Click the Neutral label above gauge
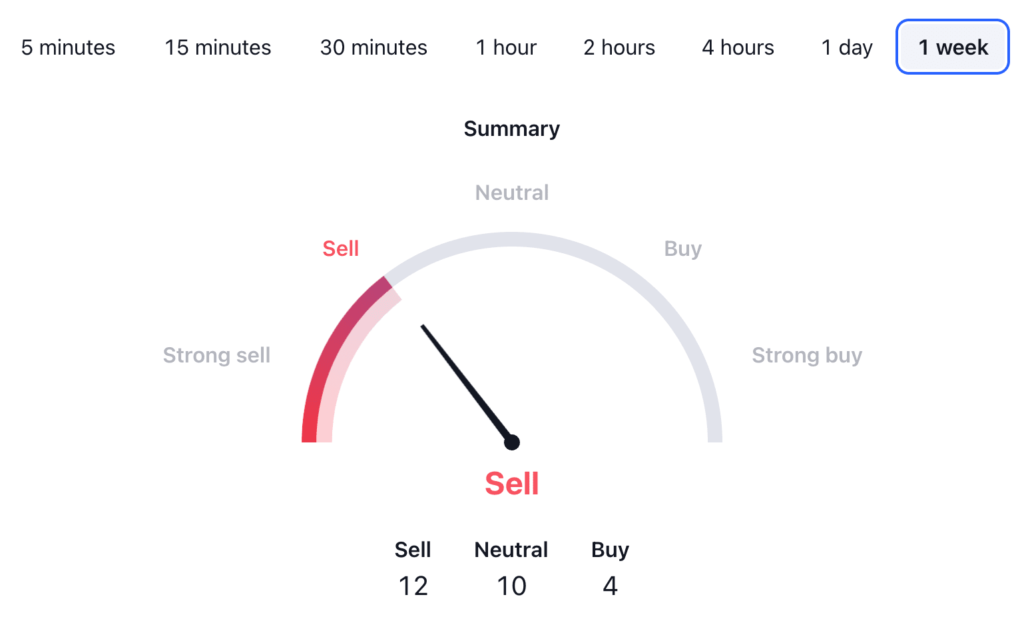1024x617 pixels. [511, 192]
